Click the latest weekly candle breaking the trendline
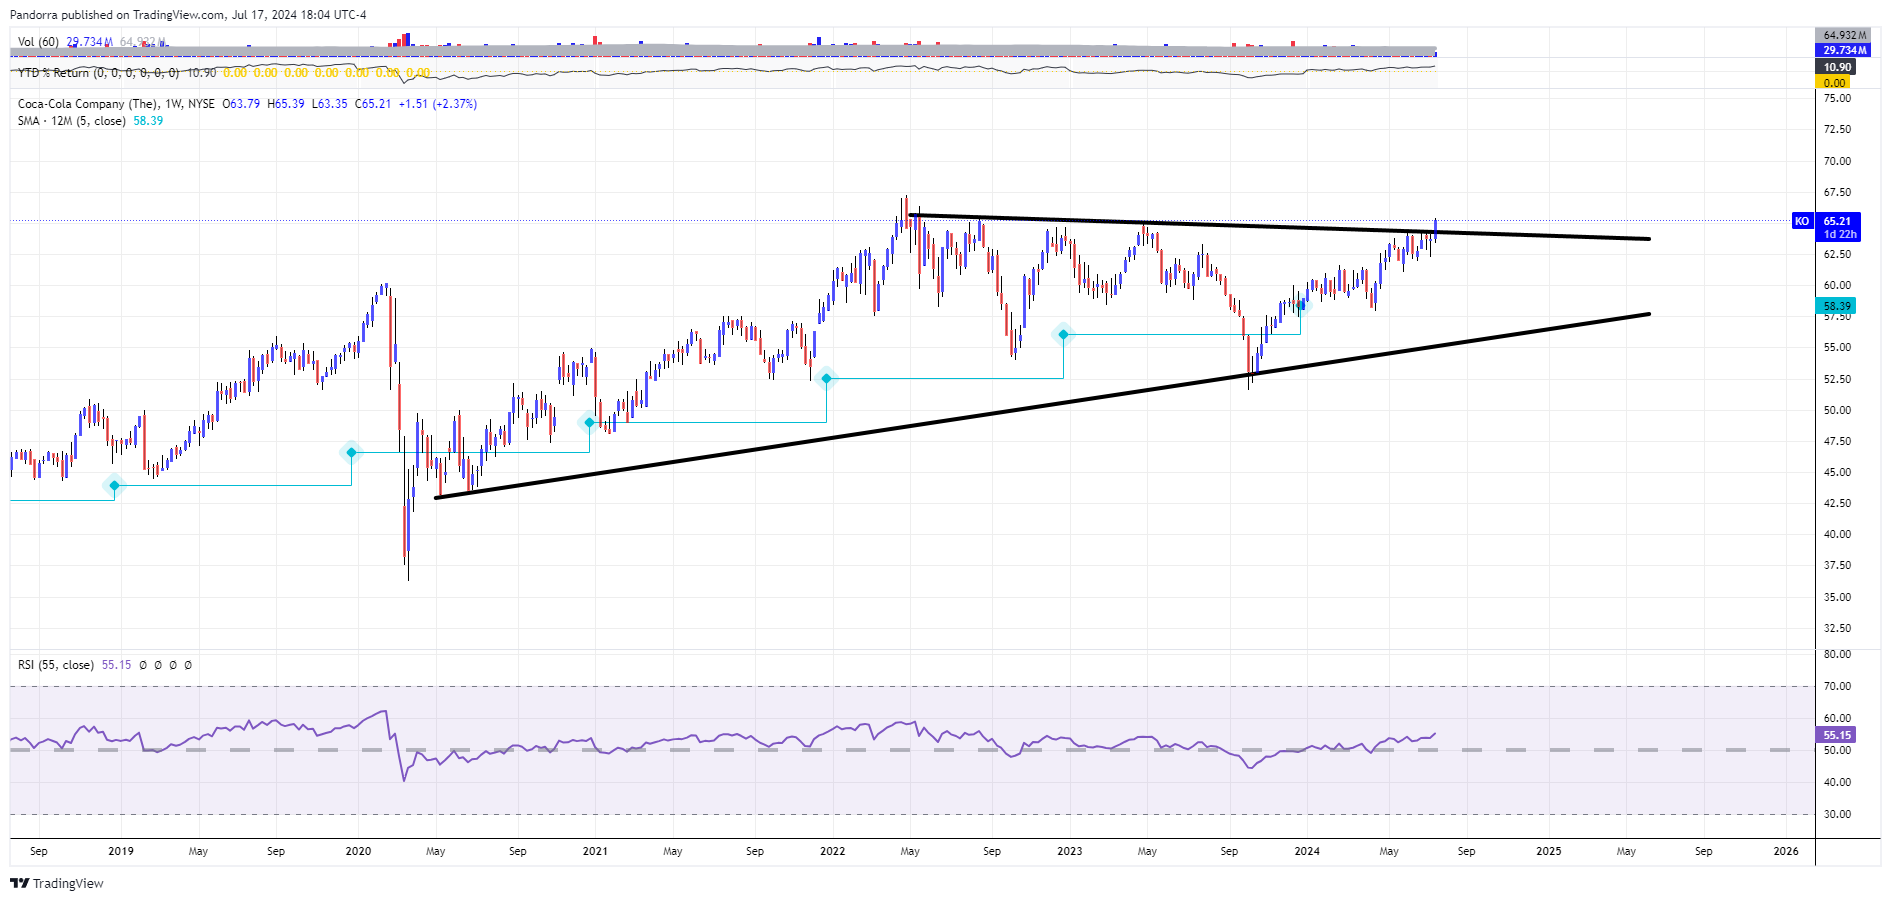Screen dimensions: 1891x901 click(x=1436, y=229)
